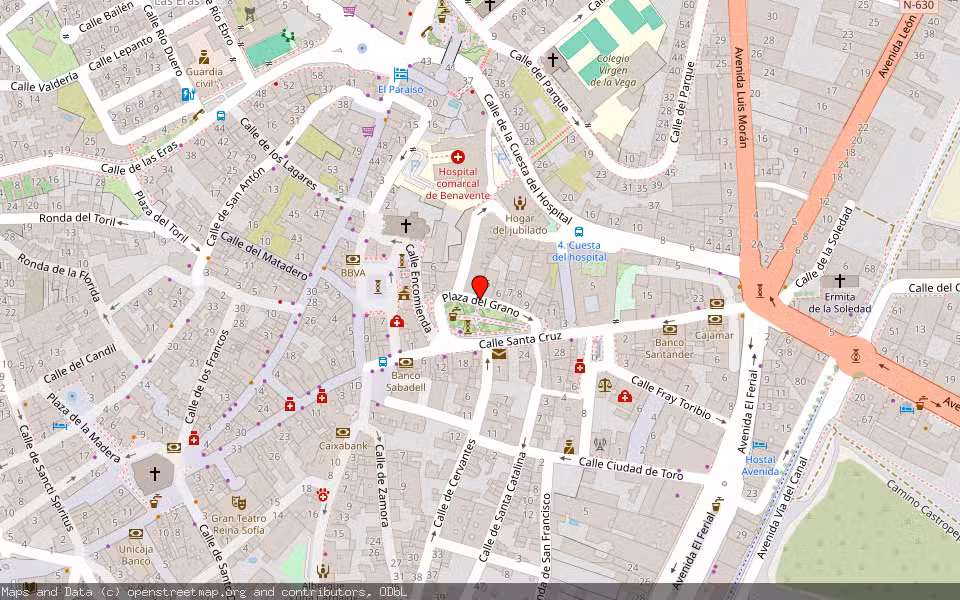Select the Unicaja Banco bank icon
Viewport: 960px width, 600px height.
pyautogui.click(x=136, y=533)
